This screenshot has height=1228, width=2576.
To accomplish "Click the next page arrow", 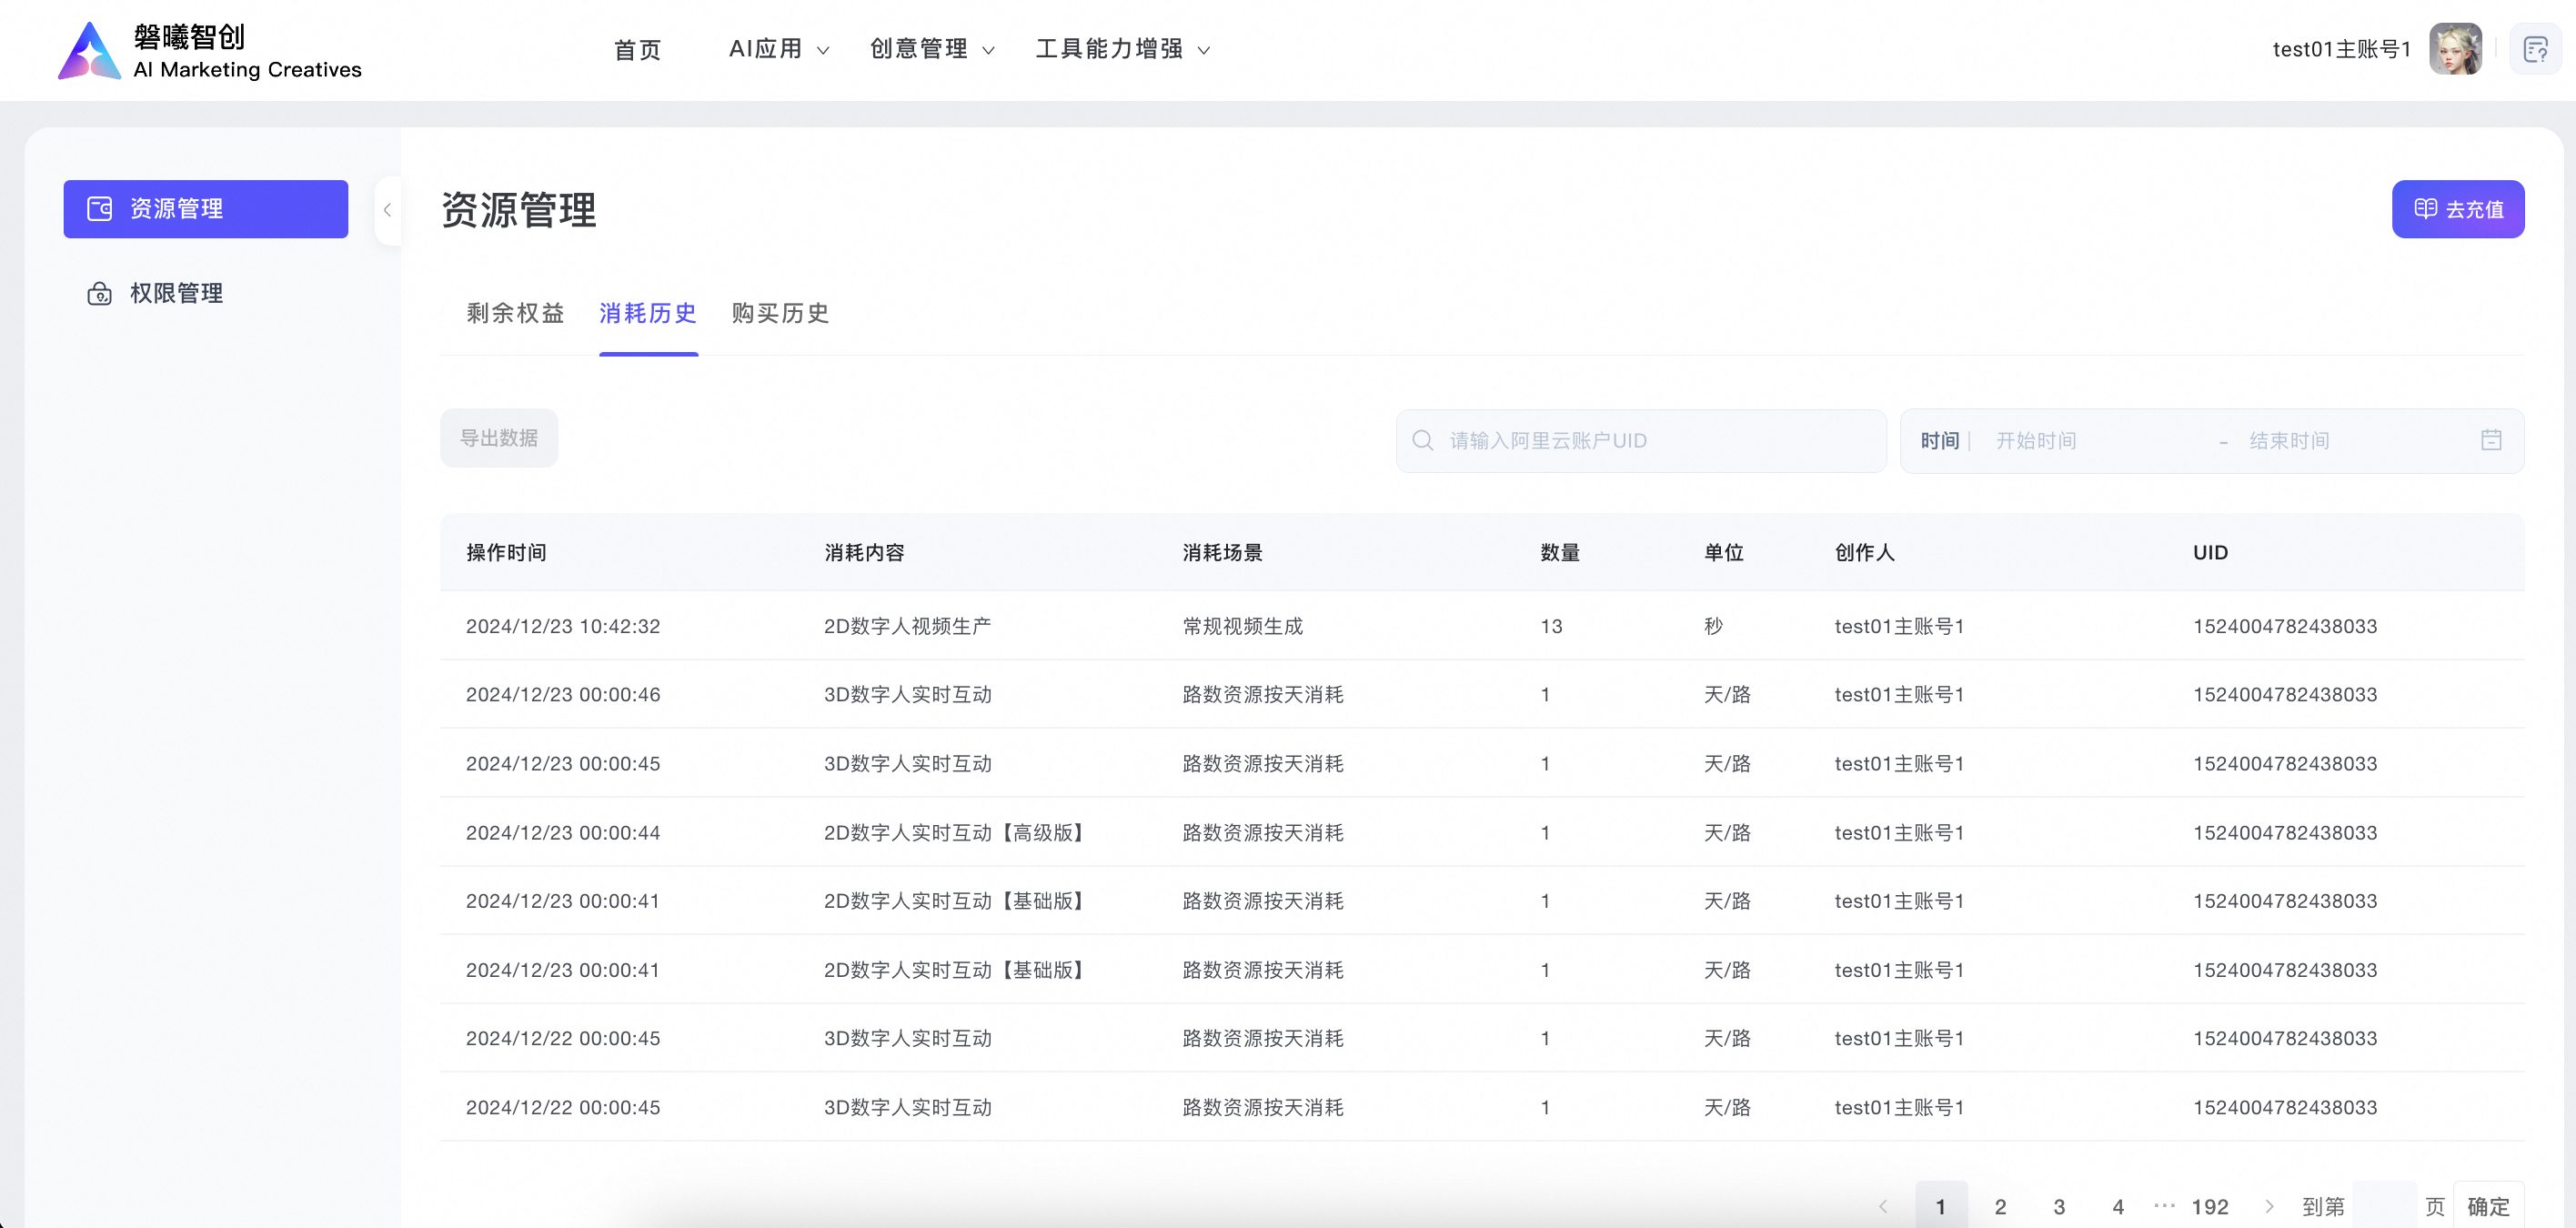I will pyautogui.click(x=2269, y=1206).
